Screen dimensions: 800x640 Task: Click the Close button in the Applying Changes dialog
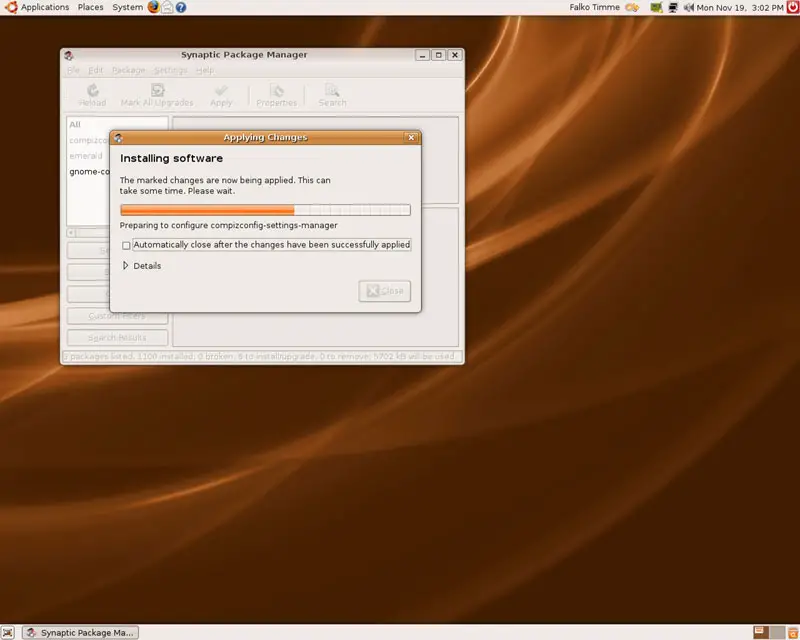tap(385, 291)
